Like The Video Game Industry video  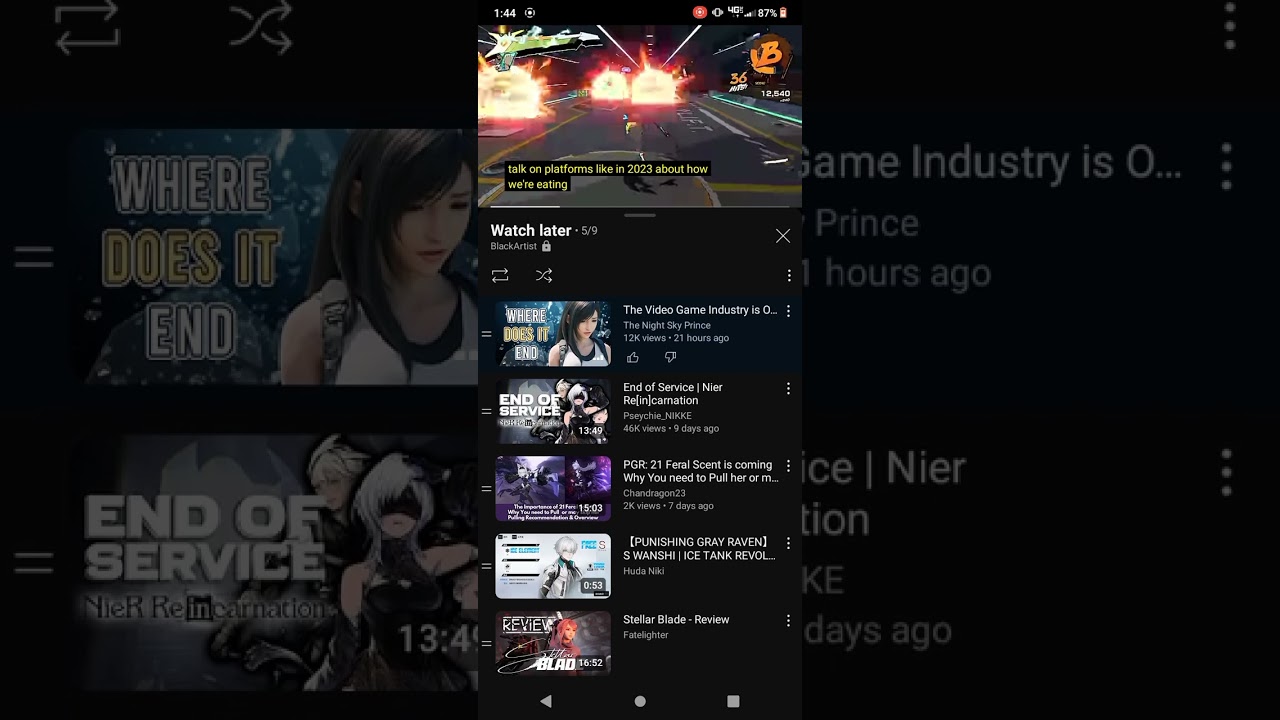pos(633,357)
